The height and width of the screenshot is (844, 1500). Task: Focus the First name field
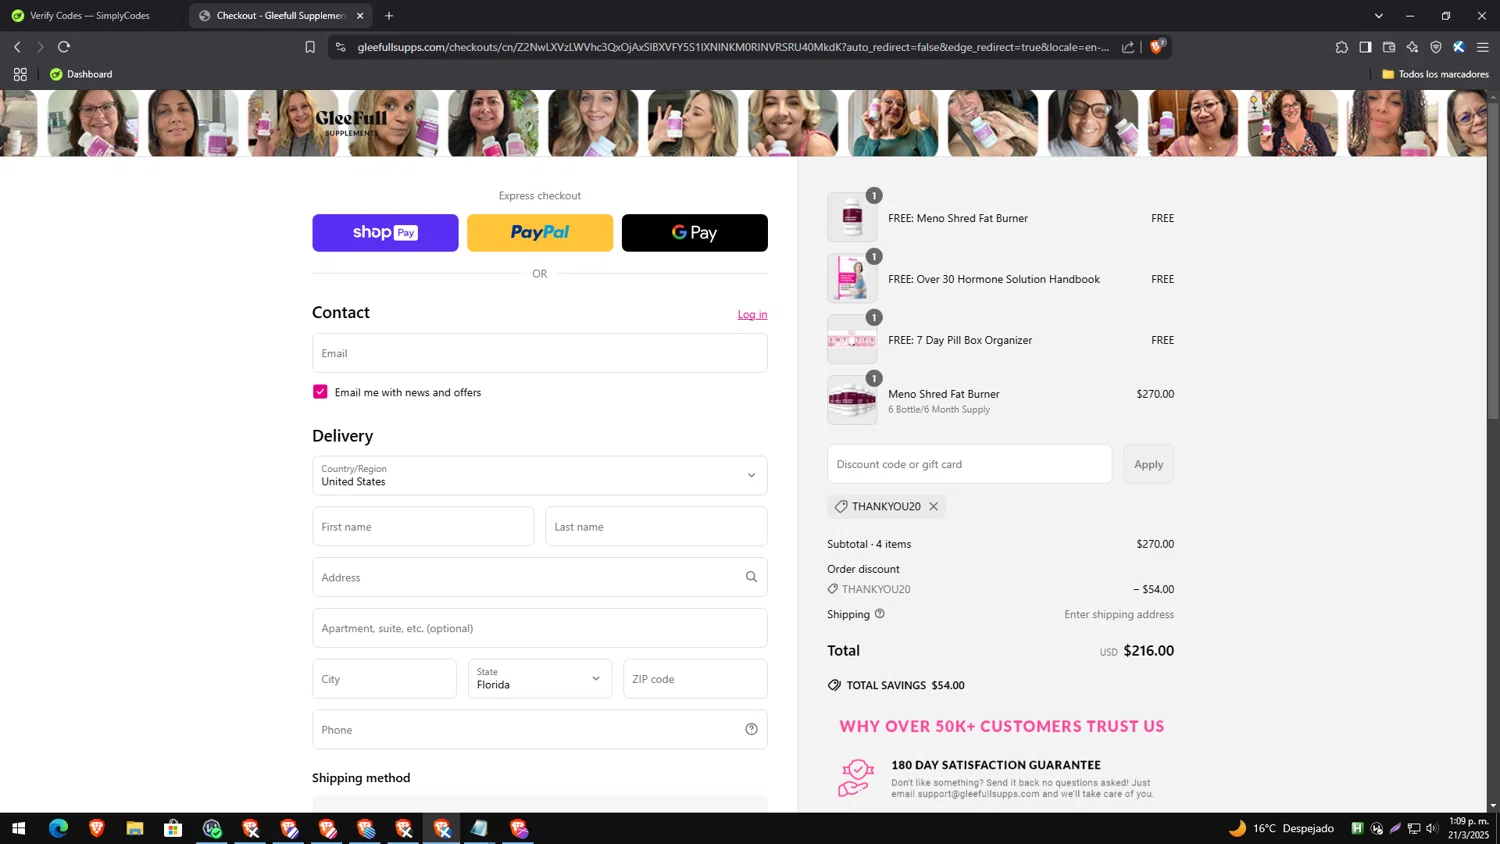click(x=423, y=527)
